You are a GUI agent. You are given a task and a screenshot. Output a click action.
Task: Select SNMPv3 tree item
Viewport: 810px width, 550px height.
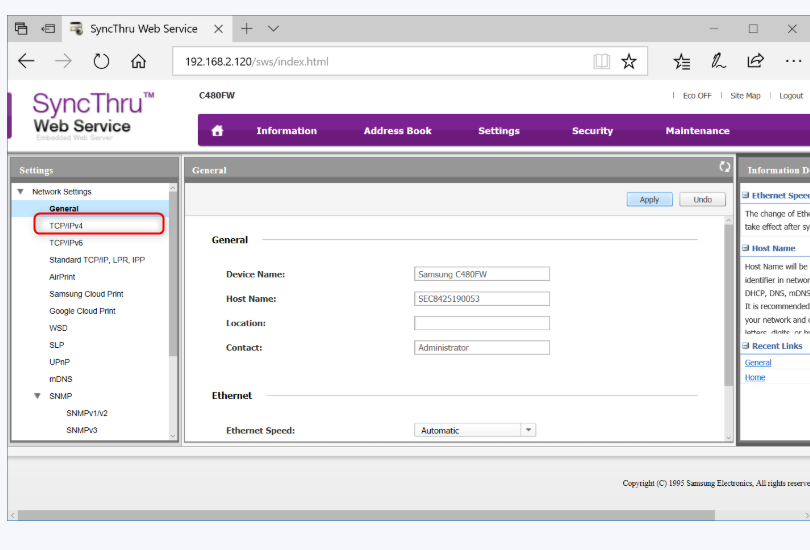[x=82, y=430]
